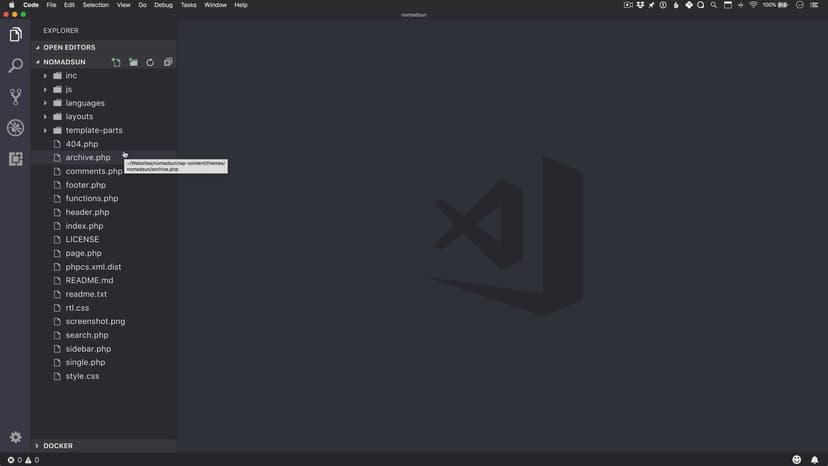The image size is (828, 466).
Task: Expand the DOCKER section
Action: coord(58,446)
